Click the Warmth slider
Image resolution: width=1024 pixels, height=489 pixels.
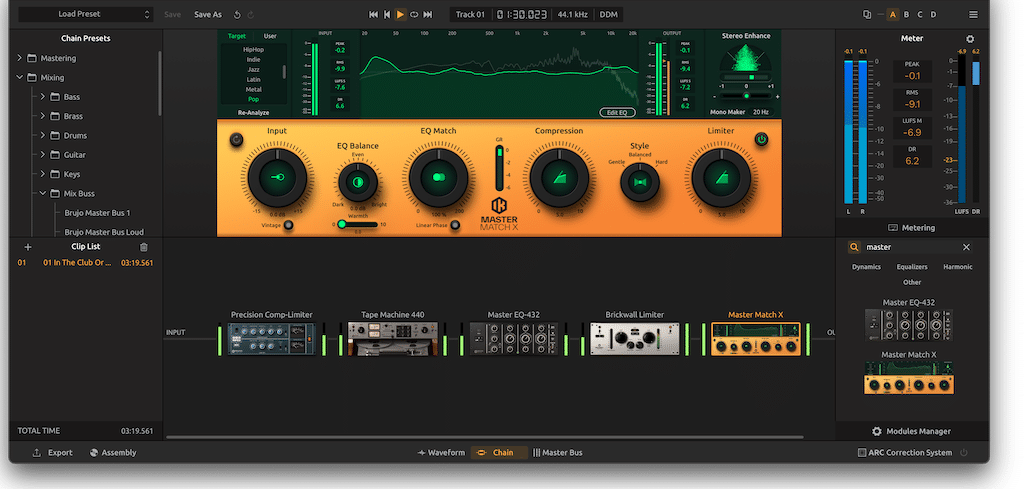click(x=358, y=225)
